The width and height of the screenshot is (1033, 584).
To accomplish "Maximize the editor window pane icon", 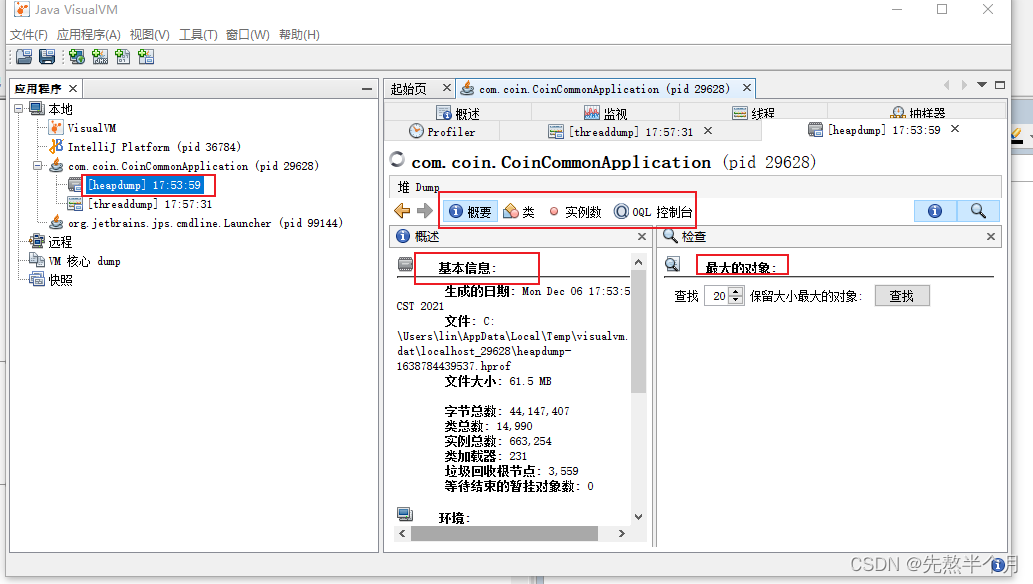I will coord(1000,84).
